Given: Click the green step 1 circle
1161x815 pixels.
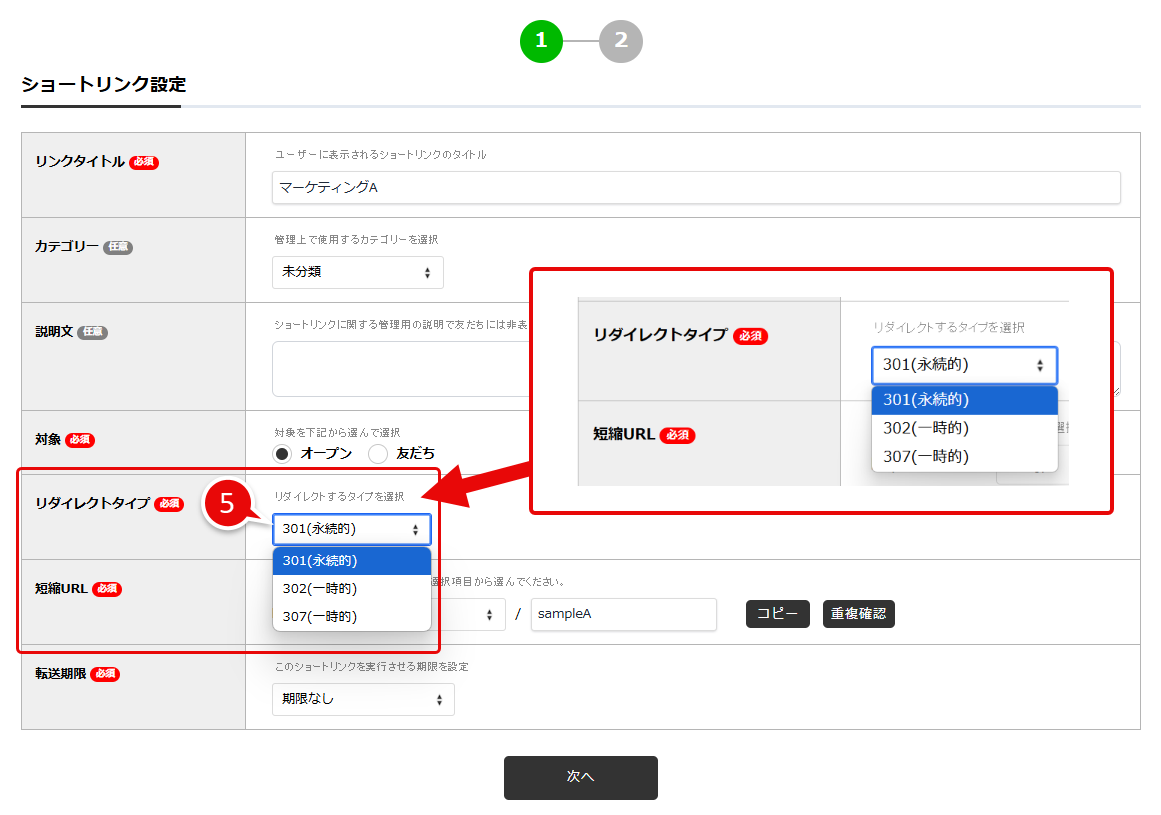Looking at the screenshot, I should click(x=541, y=41).
